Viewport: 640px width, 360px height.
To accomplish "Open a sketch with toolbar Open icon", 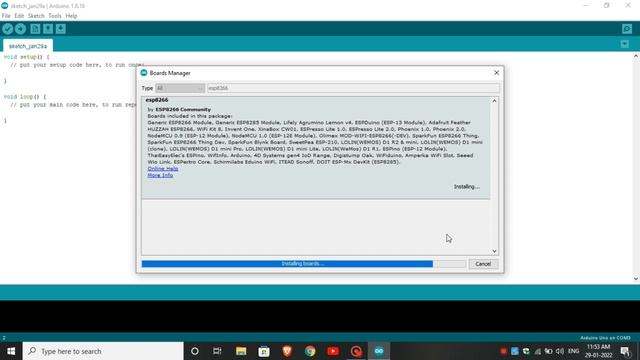I will (48, 29).
